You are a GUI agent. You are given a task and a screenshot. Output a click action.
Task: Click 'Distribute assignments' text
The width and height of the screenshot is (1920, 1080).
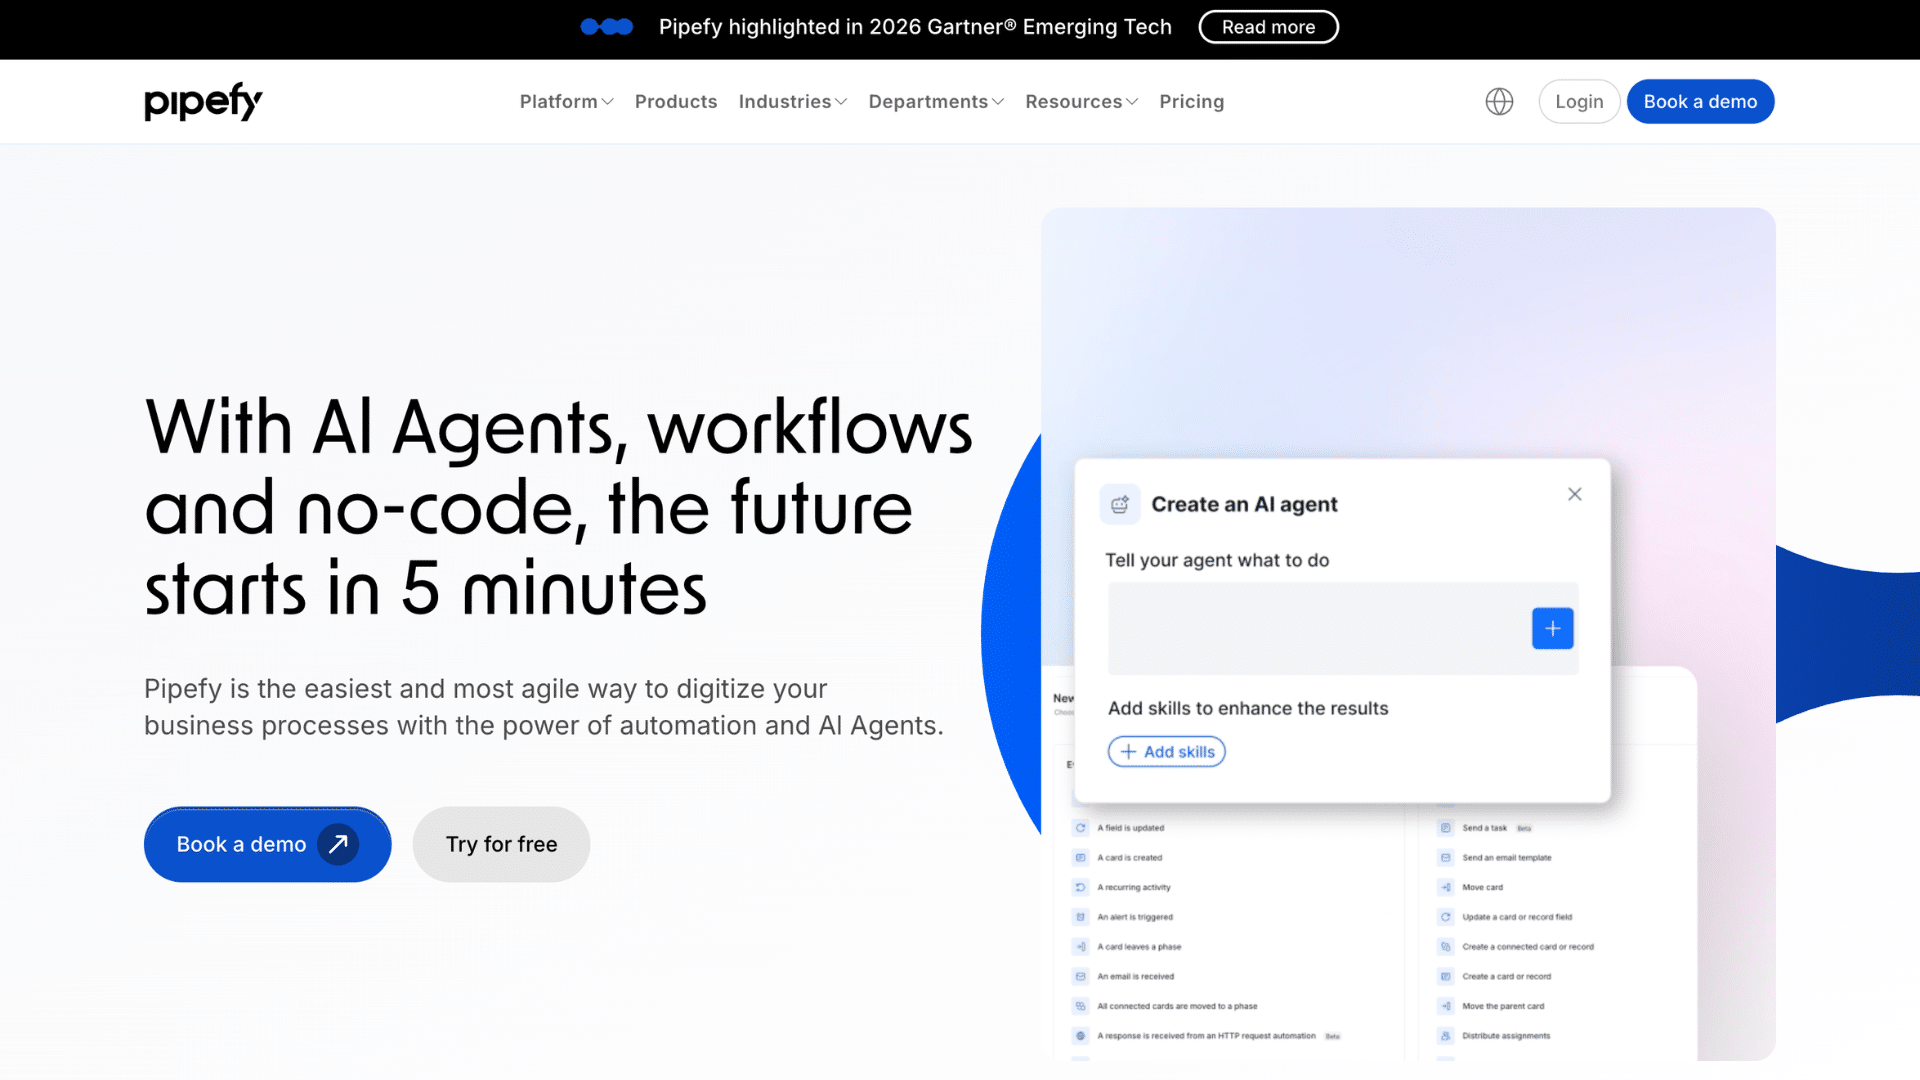pos(1506,1036)
